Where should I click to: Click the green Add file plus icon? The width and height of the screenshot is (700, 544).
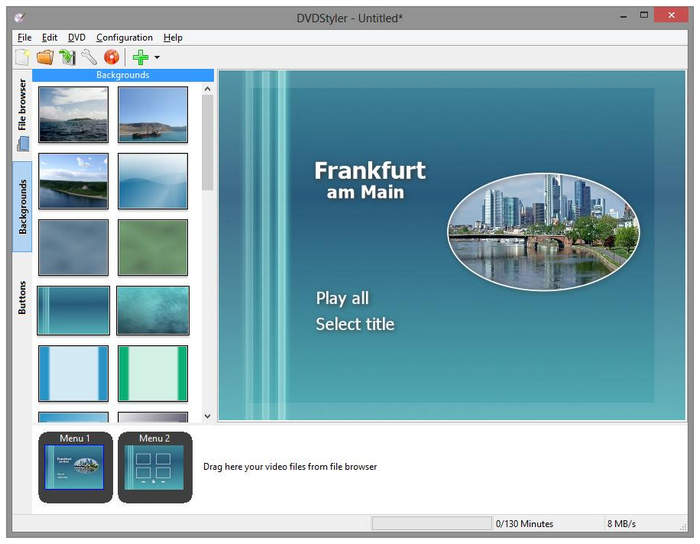point(140,58)
